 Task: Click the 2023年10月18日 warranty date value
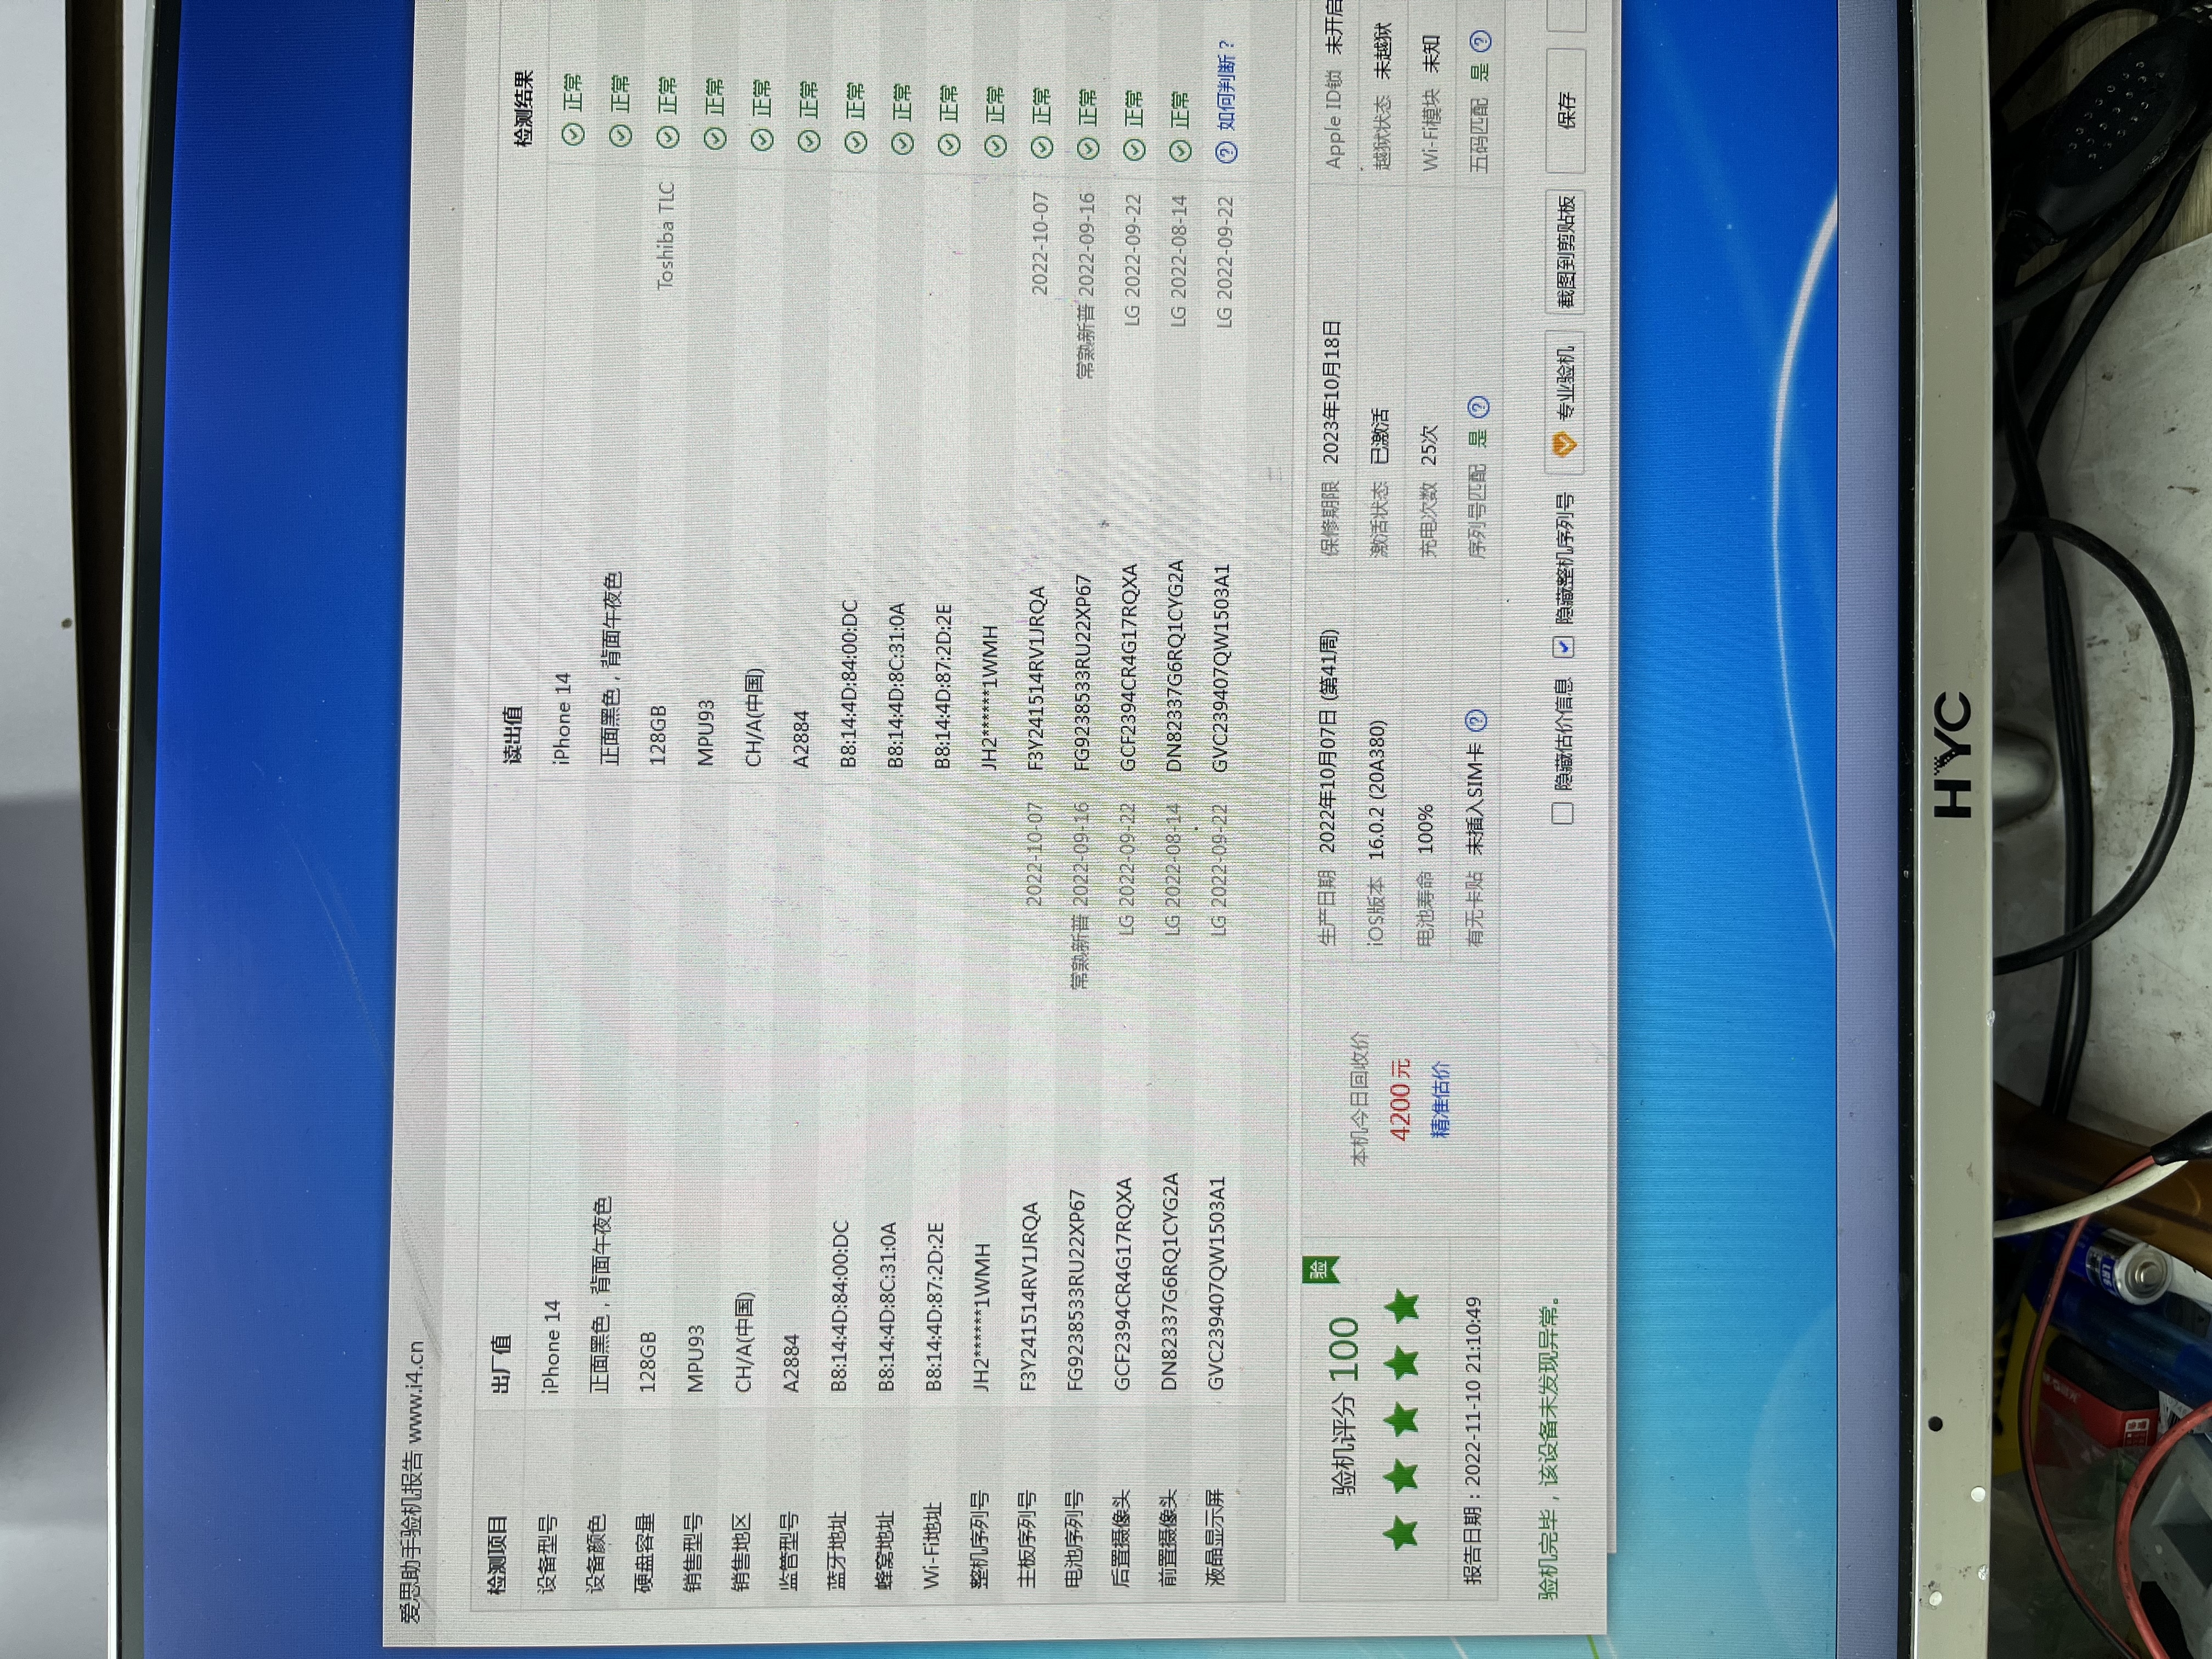[x=1331, y=392]
